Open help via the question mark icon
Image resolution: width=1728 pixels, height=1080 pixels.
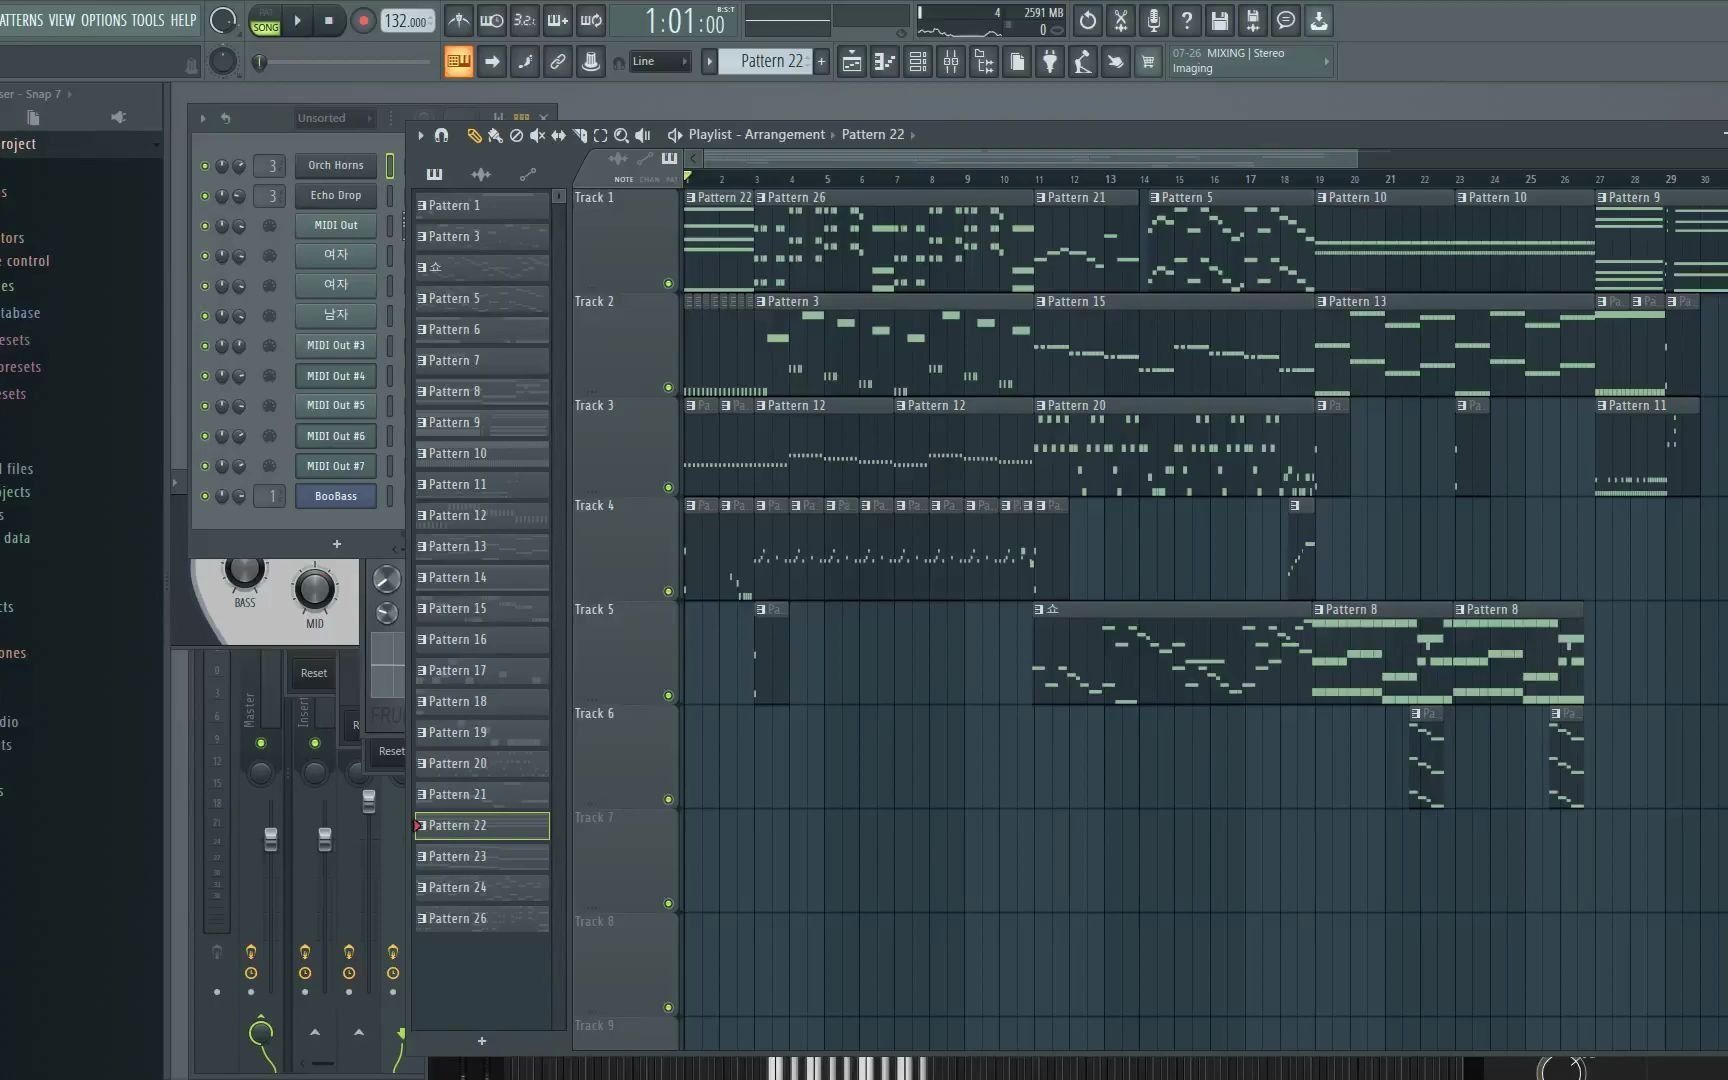1186,20
